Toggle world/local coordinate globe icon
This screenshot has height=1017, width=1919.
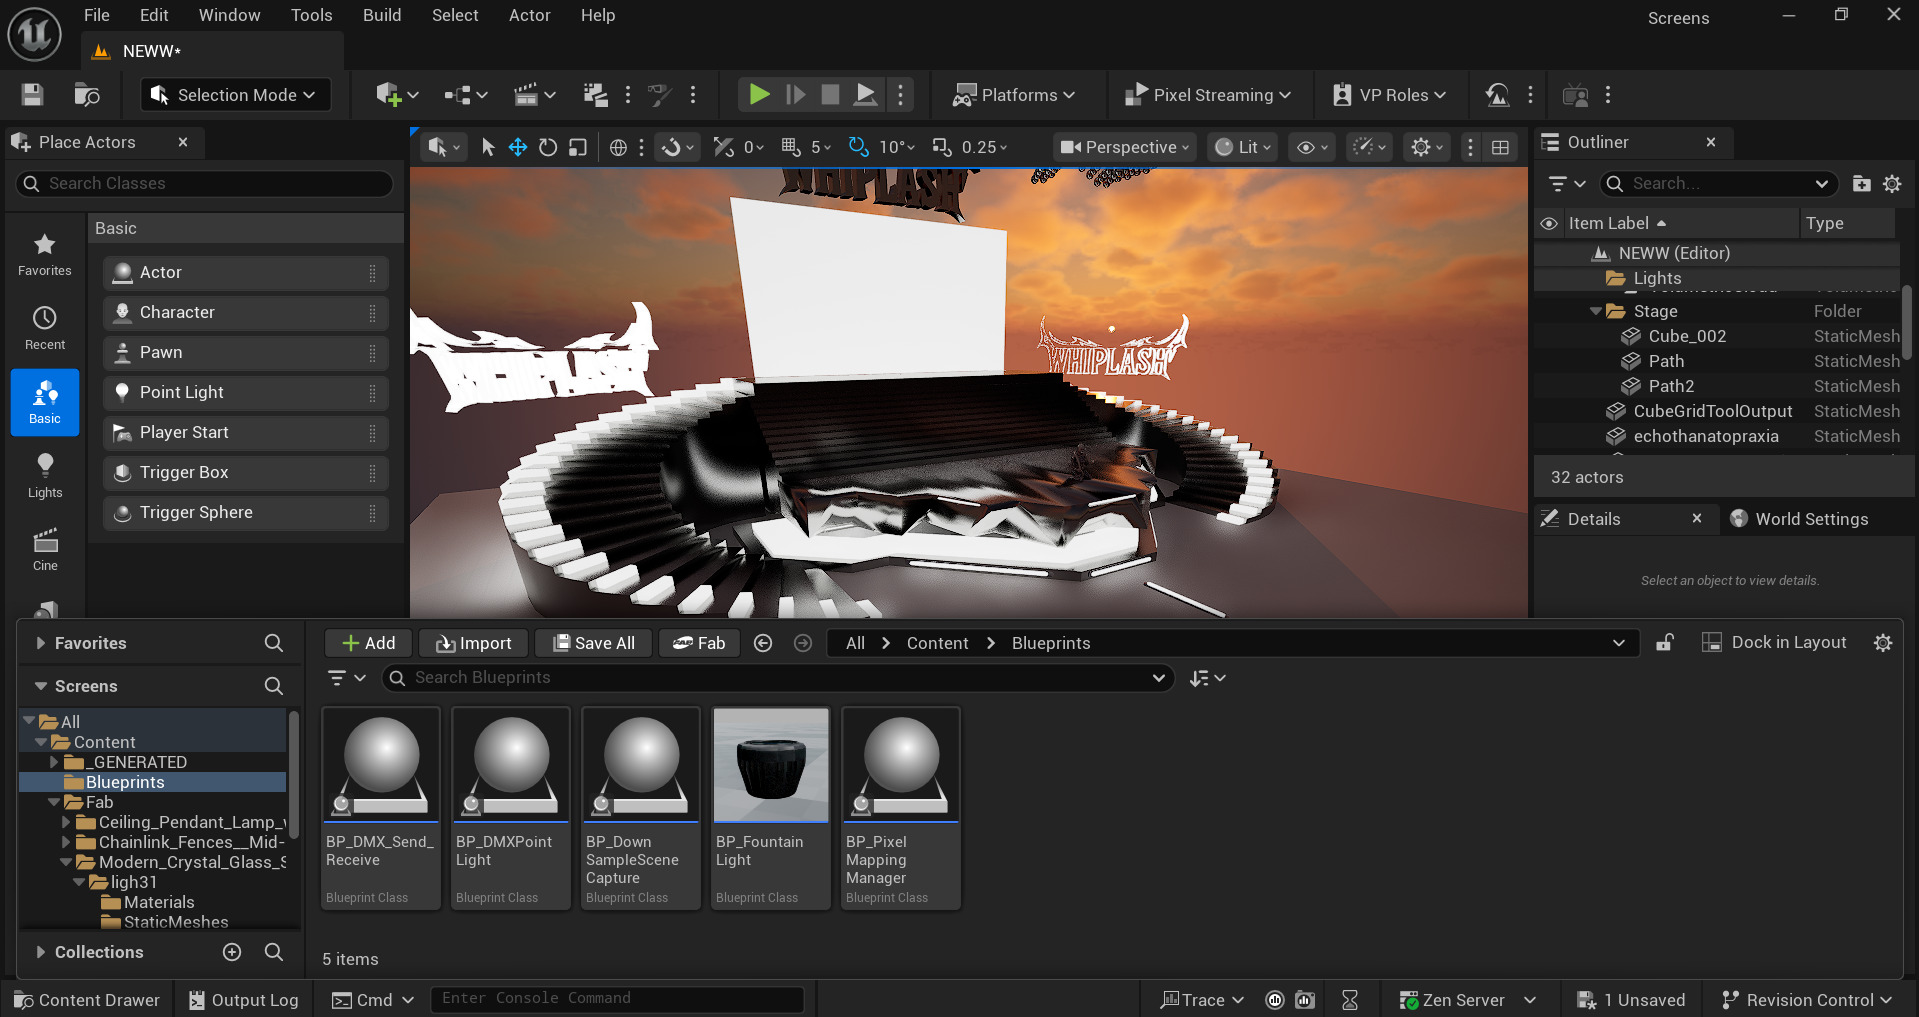tap(618, 147)
